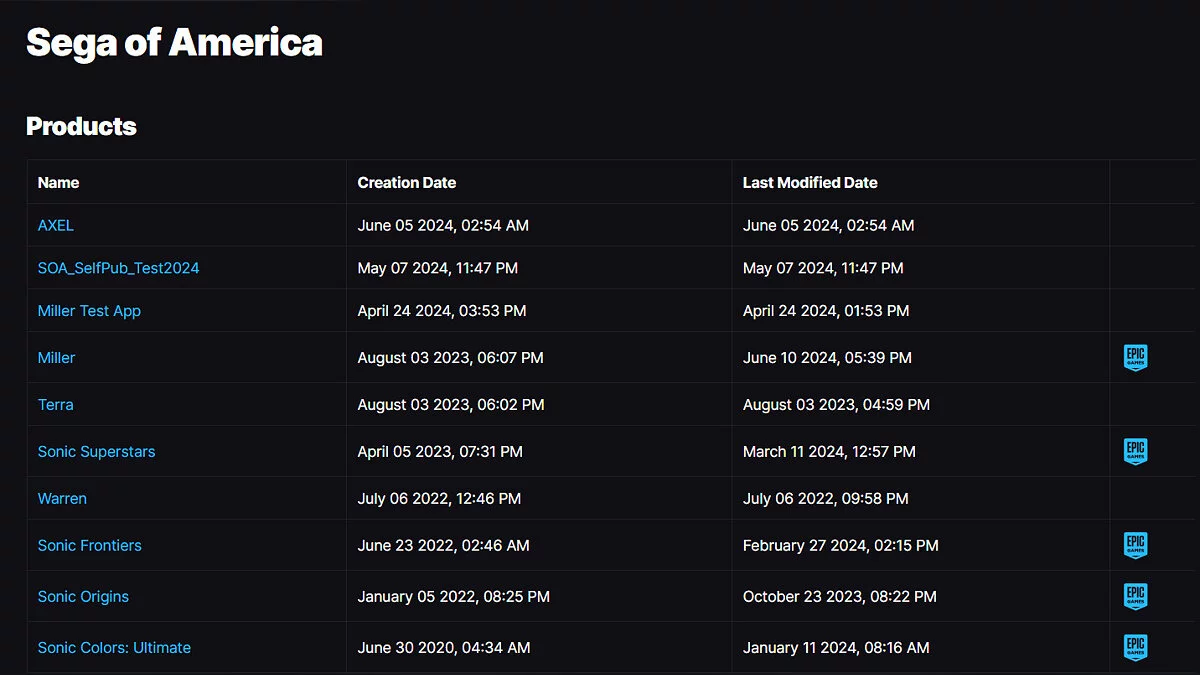1200x675 pixels.
Task: Click Epic Games icon for Sonic Colors: Ultimate
Action: coord(1135,647)
